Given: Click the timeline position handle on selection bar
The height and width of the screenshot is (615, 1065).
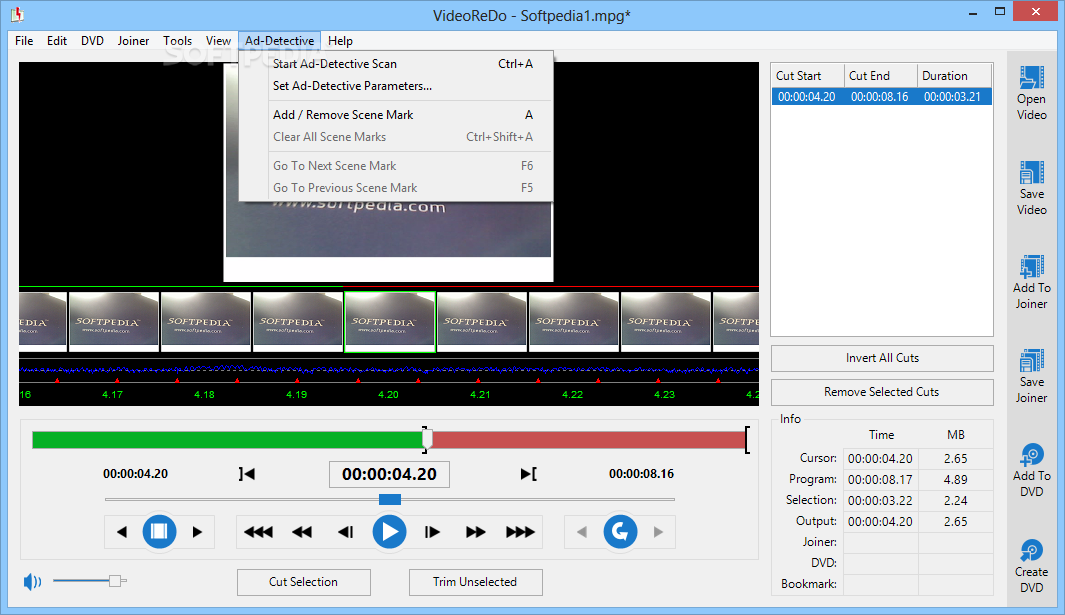Looking at the screenshot, I should (427, 440).
